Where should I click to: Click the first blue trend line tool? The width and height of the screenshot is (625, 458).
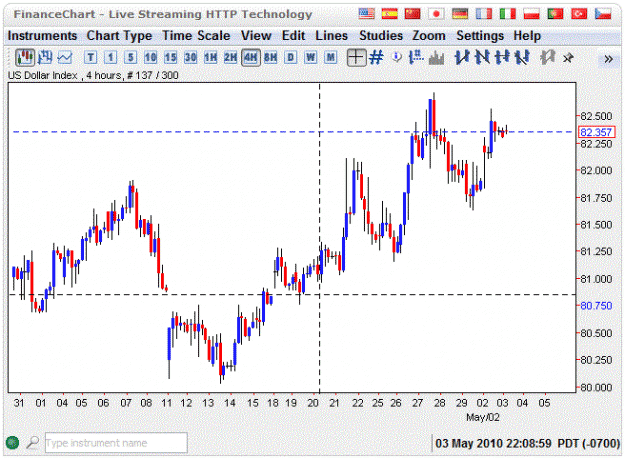point(462,58)
